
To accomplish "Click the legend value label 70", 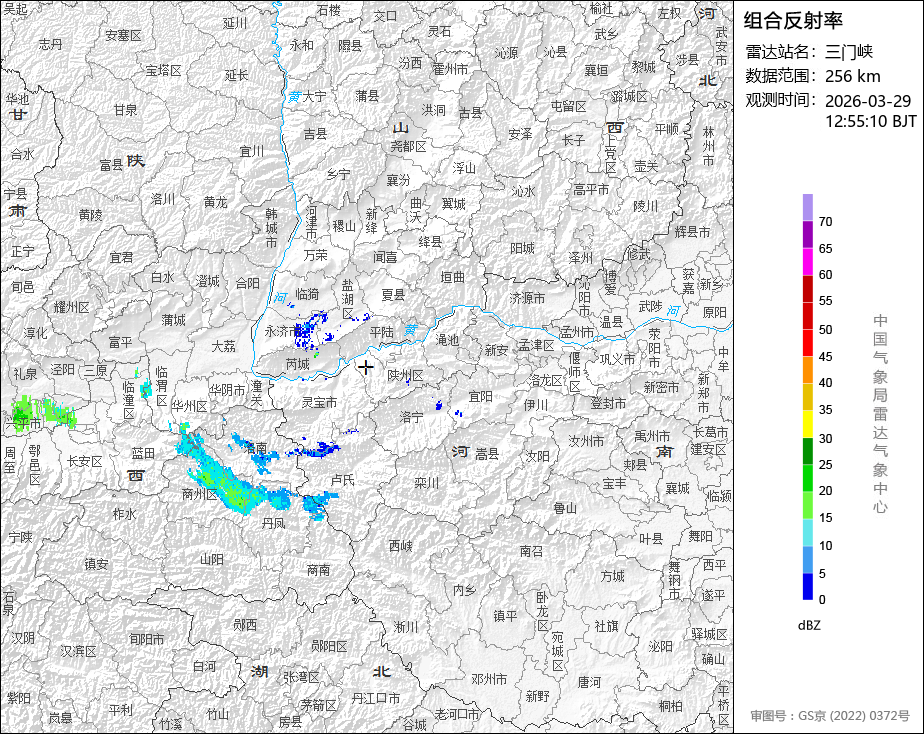I will (825, 221).
